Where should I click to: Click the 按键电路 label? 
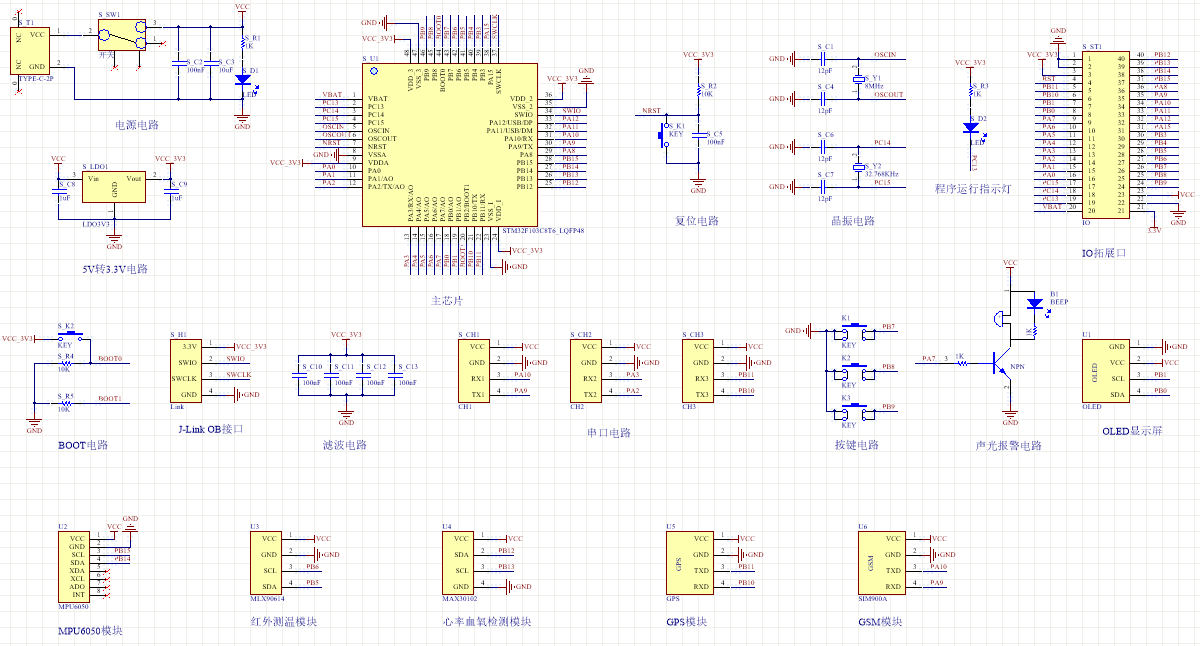856,445
